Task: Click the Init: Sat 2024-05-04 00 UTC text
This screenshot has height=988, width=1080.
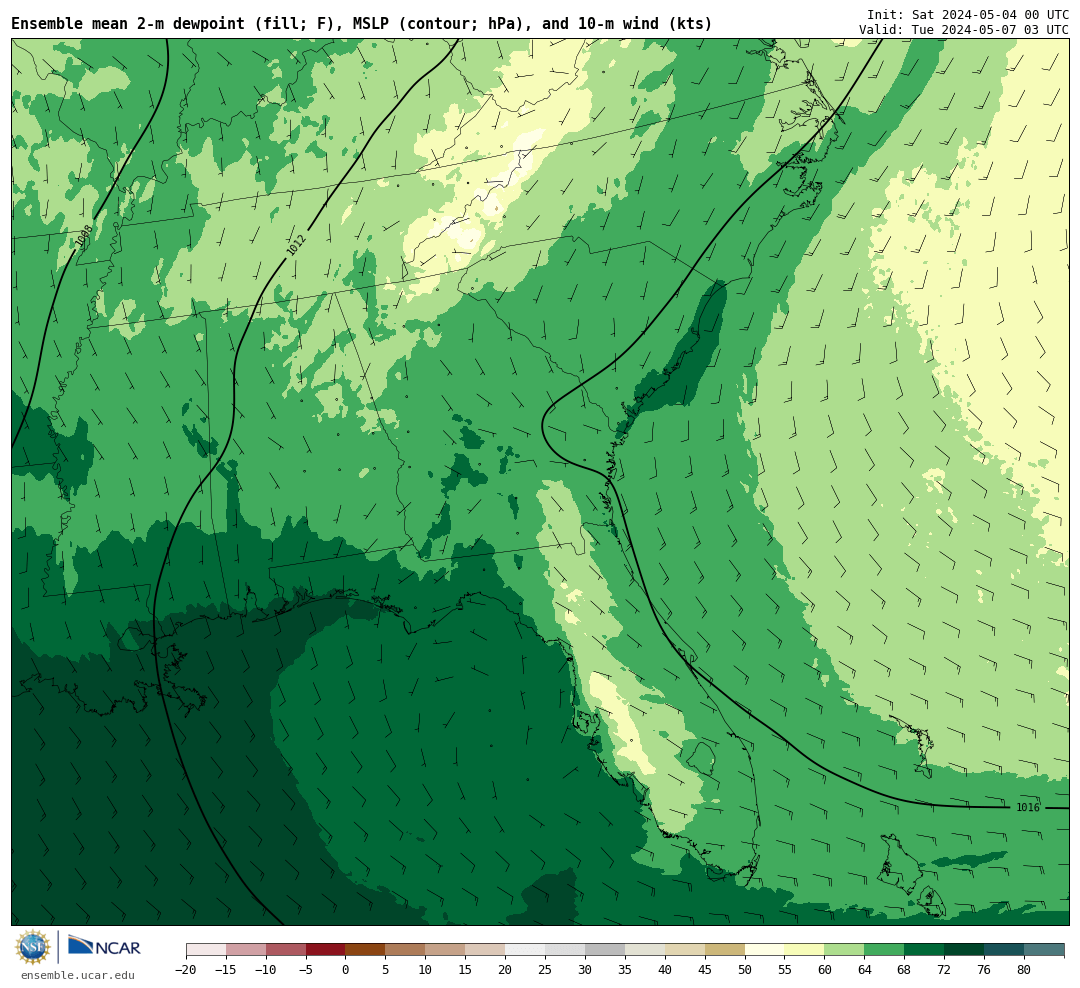Action: (968, 14)
